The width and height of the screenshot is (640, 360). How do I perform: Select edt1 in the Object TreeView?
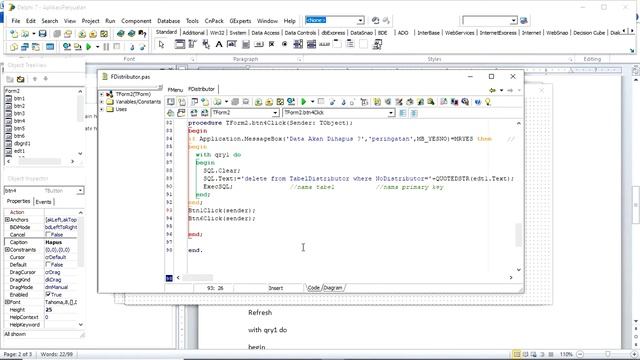point(19,151)
